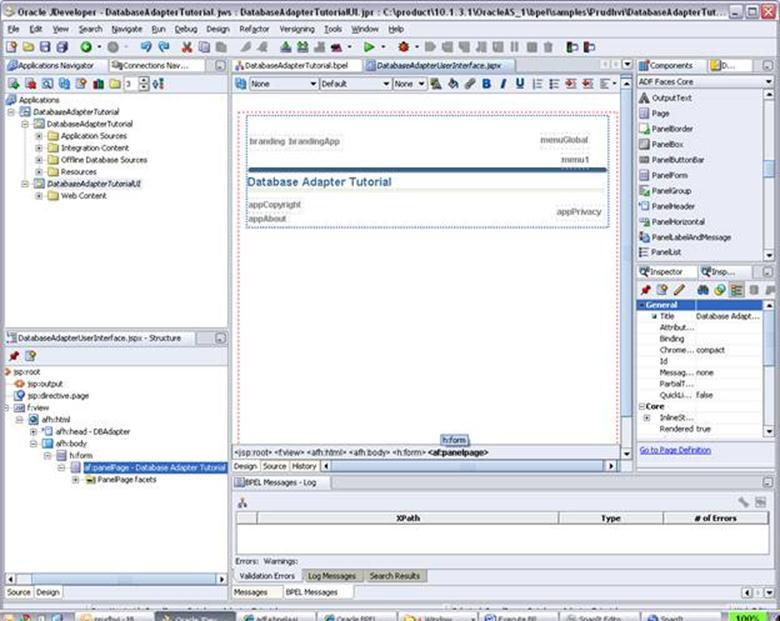Click the foreground color icon beside paint bucket

[436, 84]
